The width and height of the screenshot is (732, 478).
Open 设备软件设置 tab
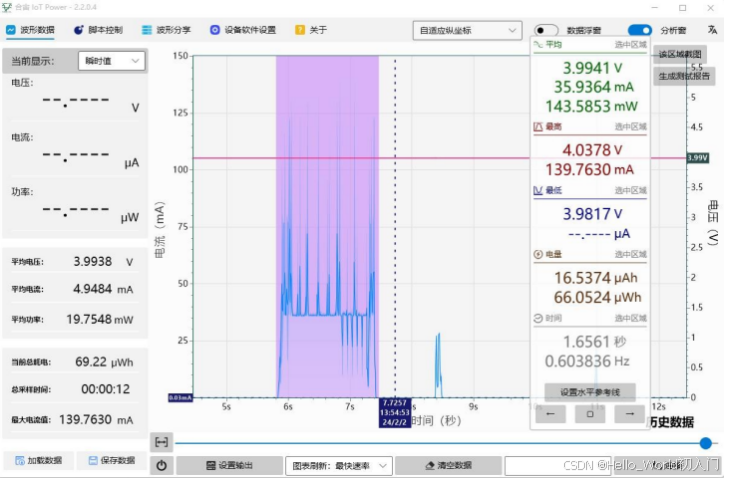pyautogui.click(x=243, y=30)
